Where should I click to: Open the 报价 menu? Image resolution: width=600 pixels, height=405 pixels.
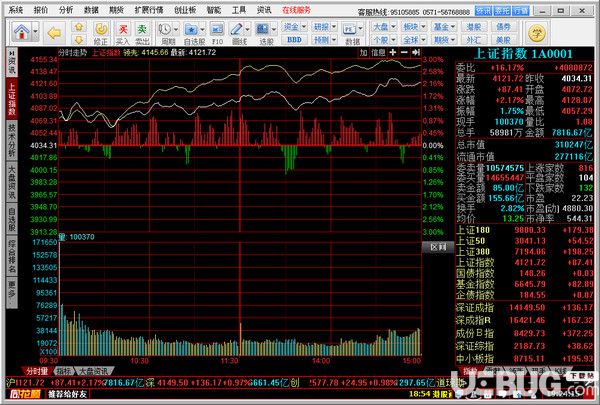[x=41, y=10]
